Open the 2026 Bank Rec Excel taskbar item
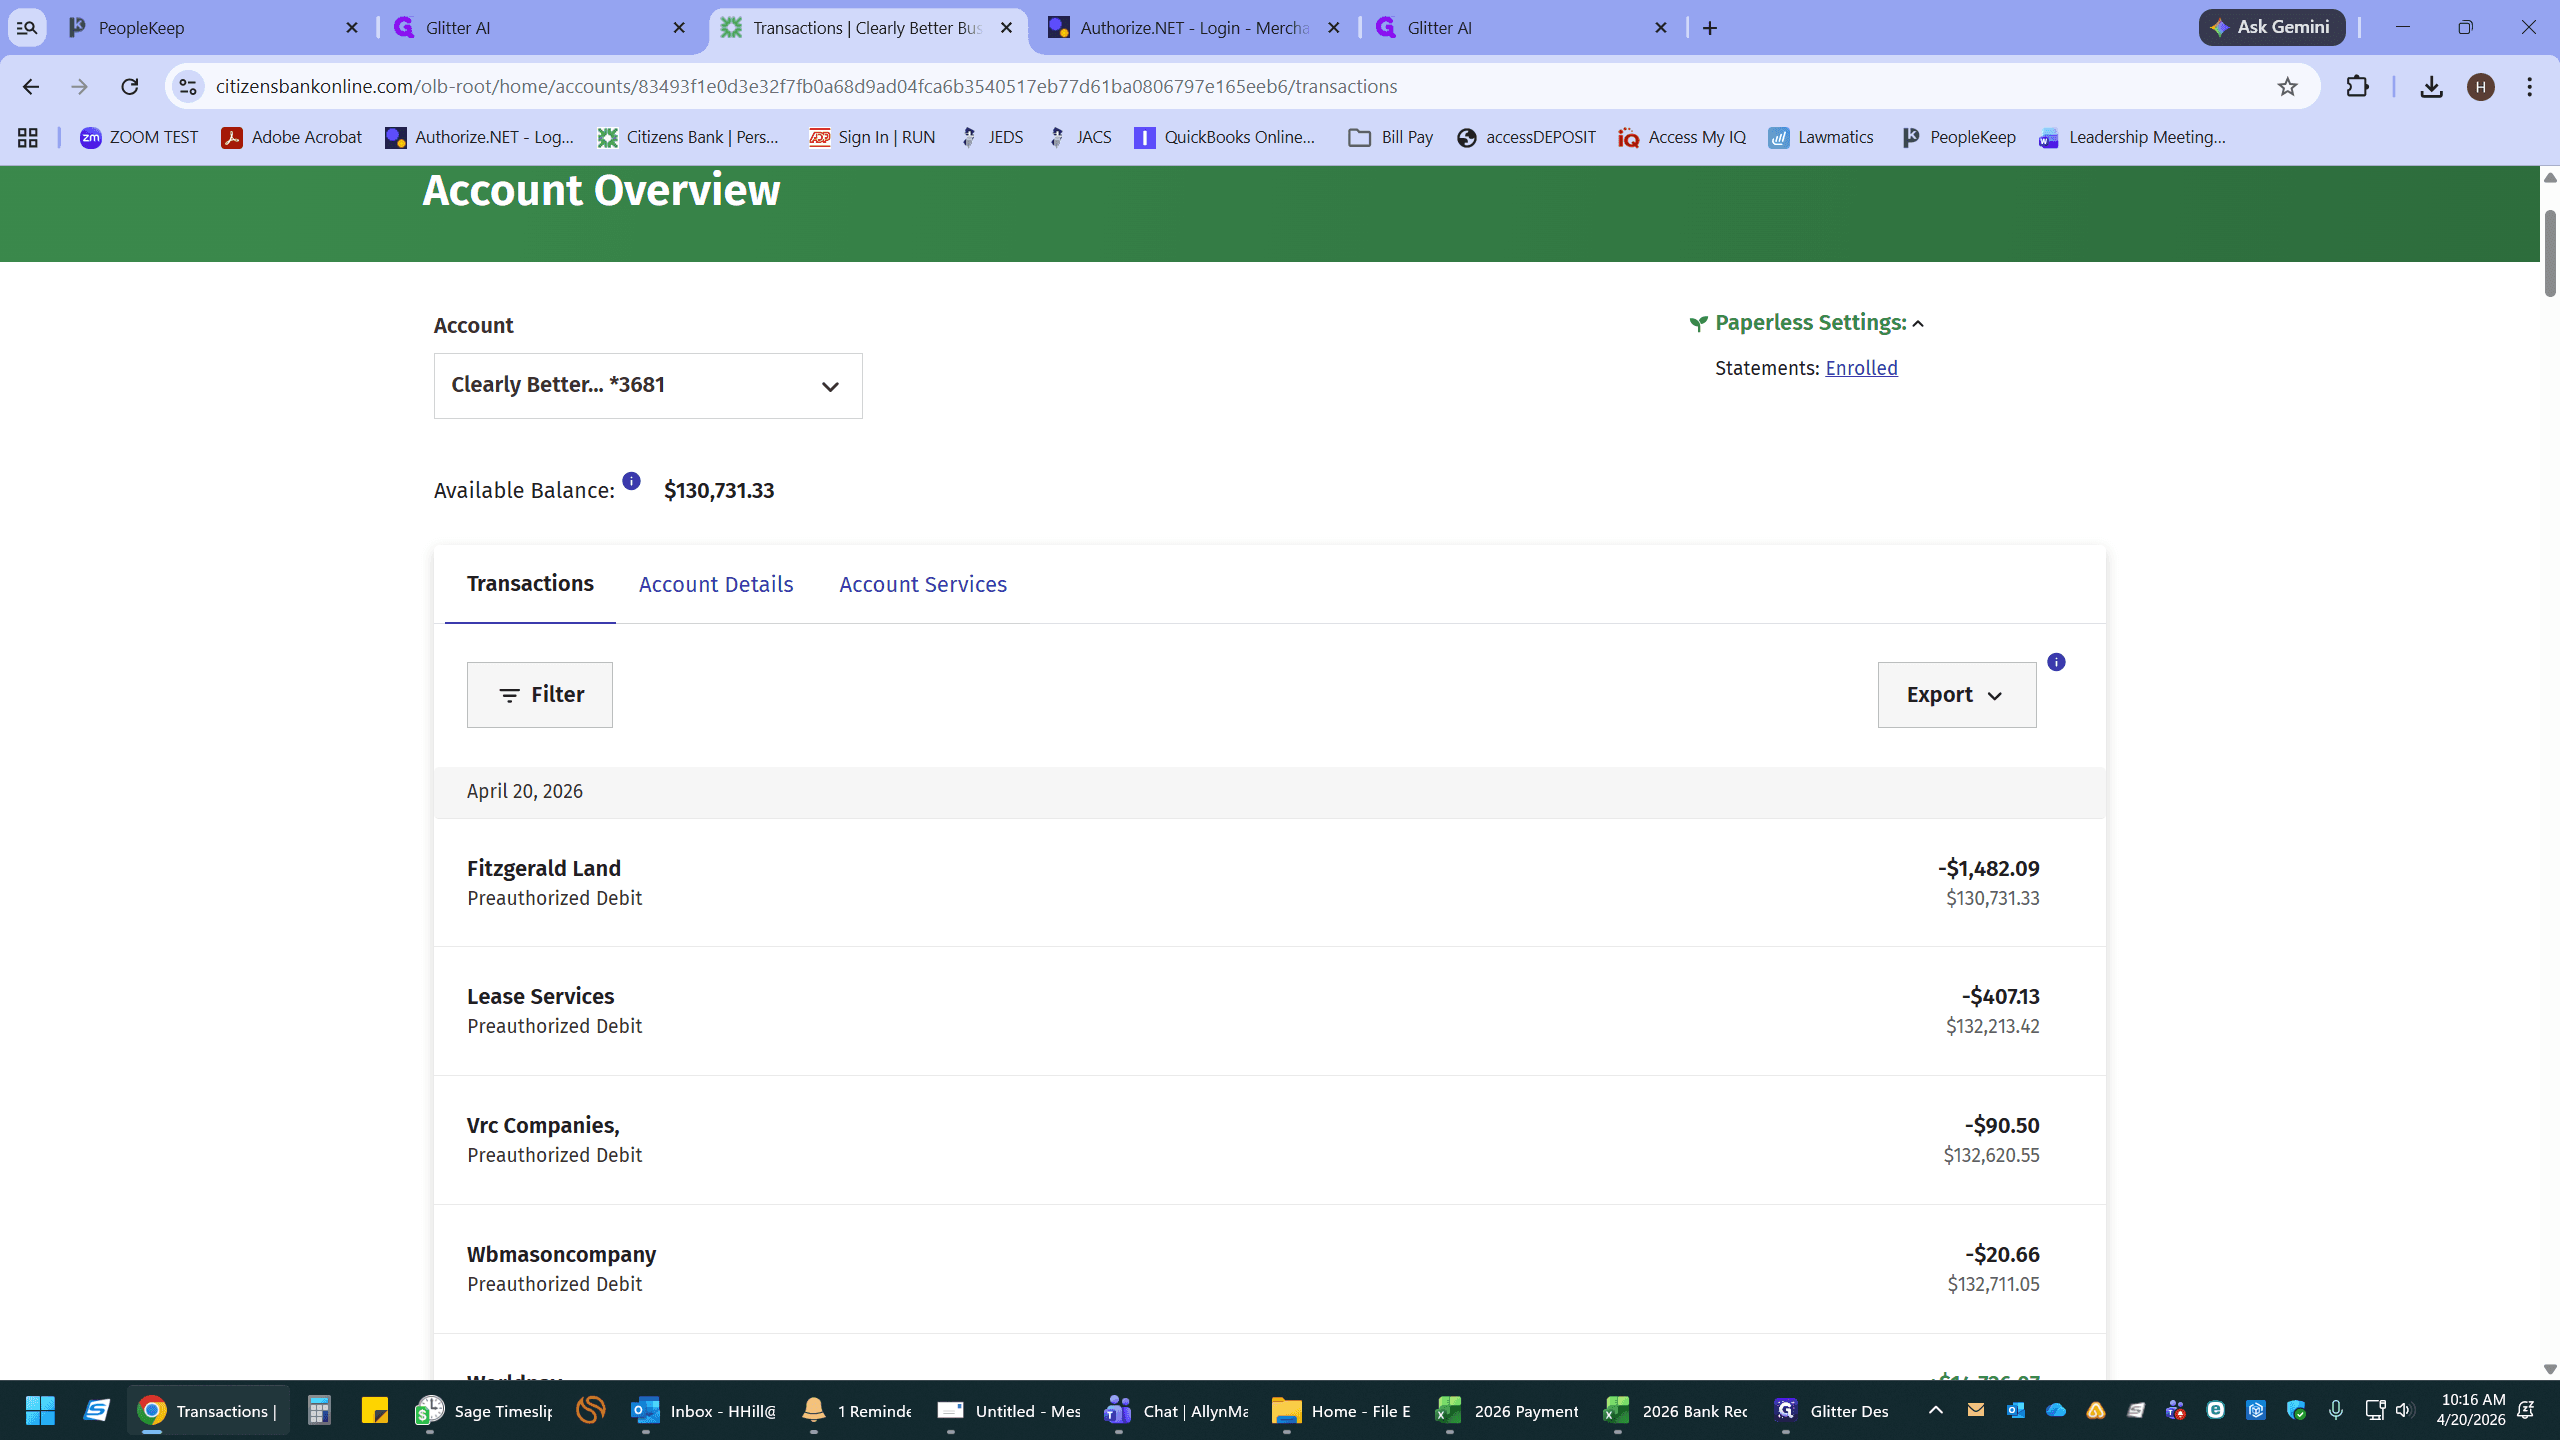 pyautogui.click(x=1676, y=1411)
